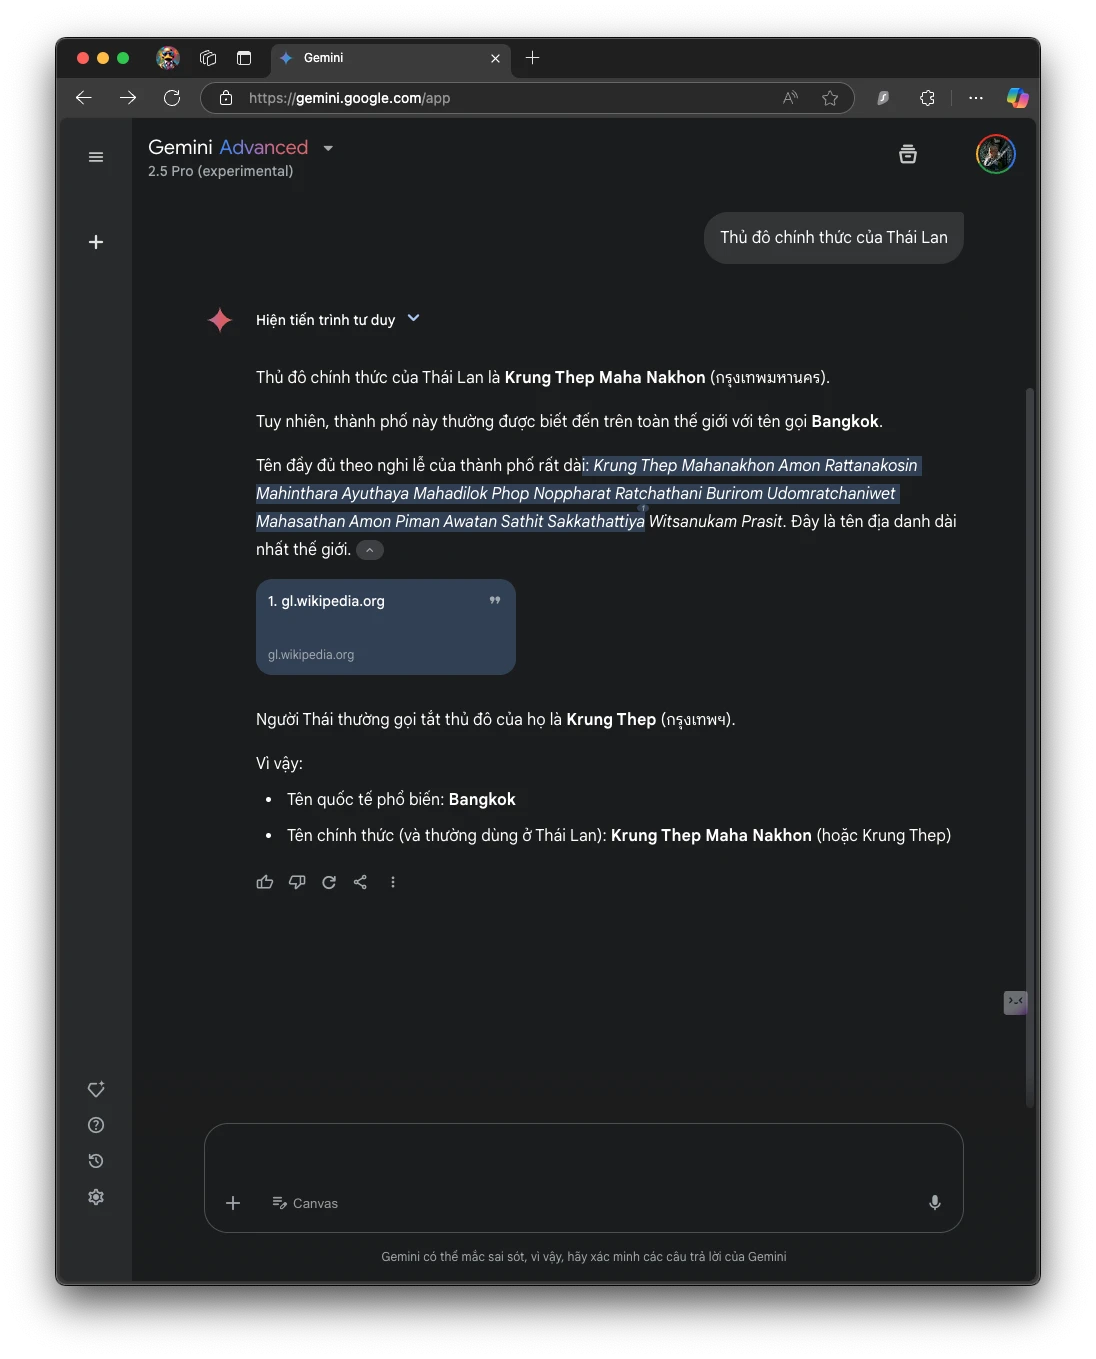Toggle the Canvas option

coord(305,1203)
